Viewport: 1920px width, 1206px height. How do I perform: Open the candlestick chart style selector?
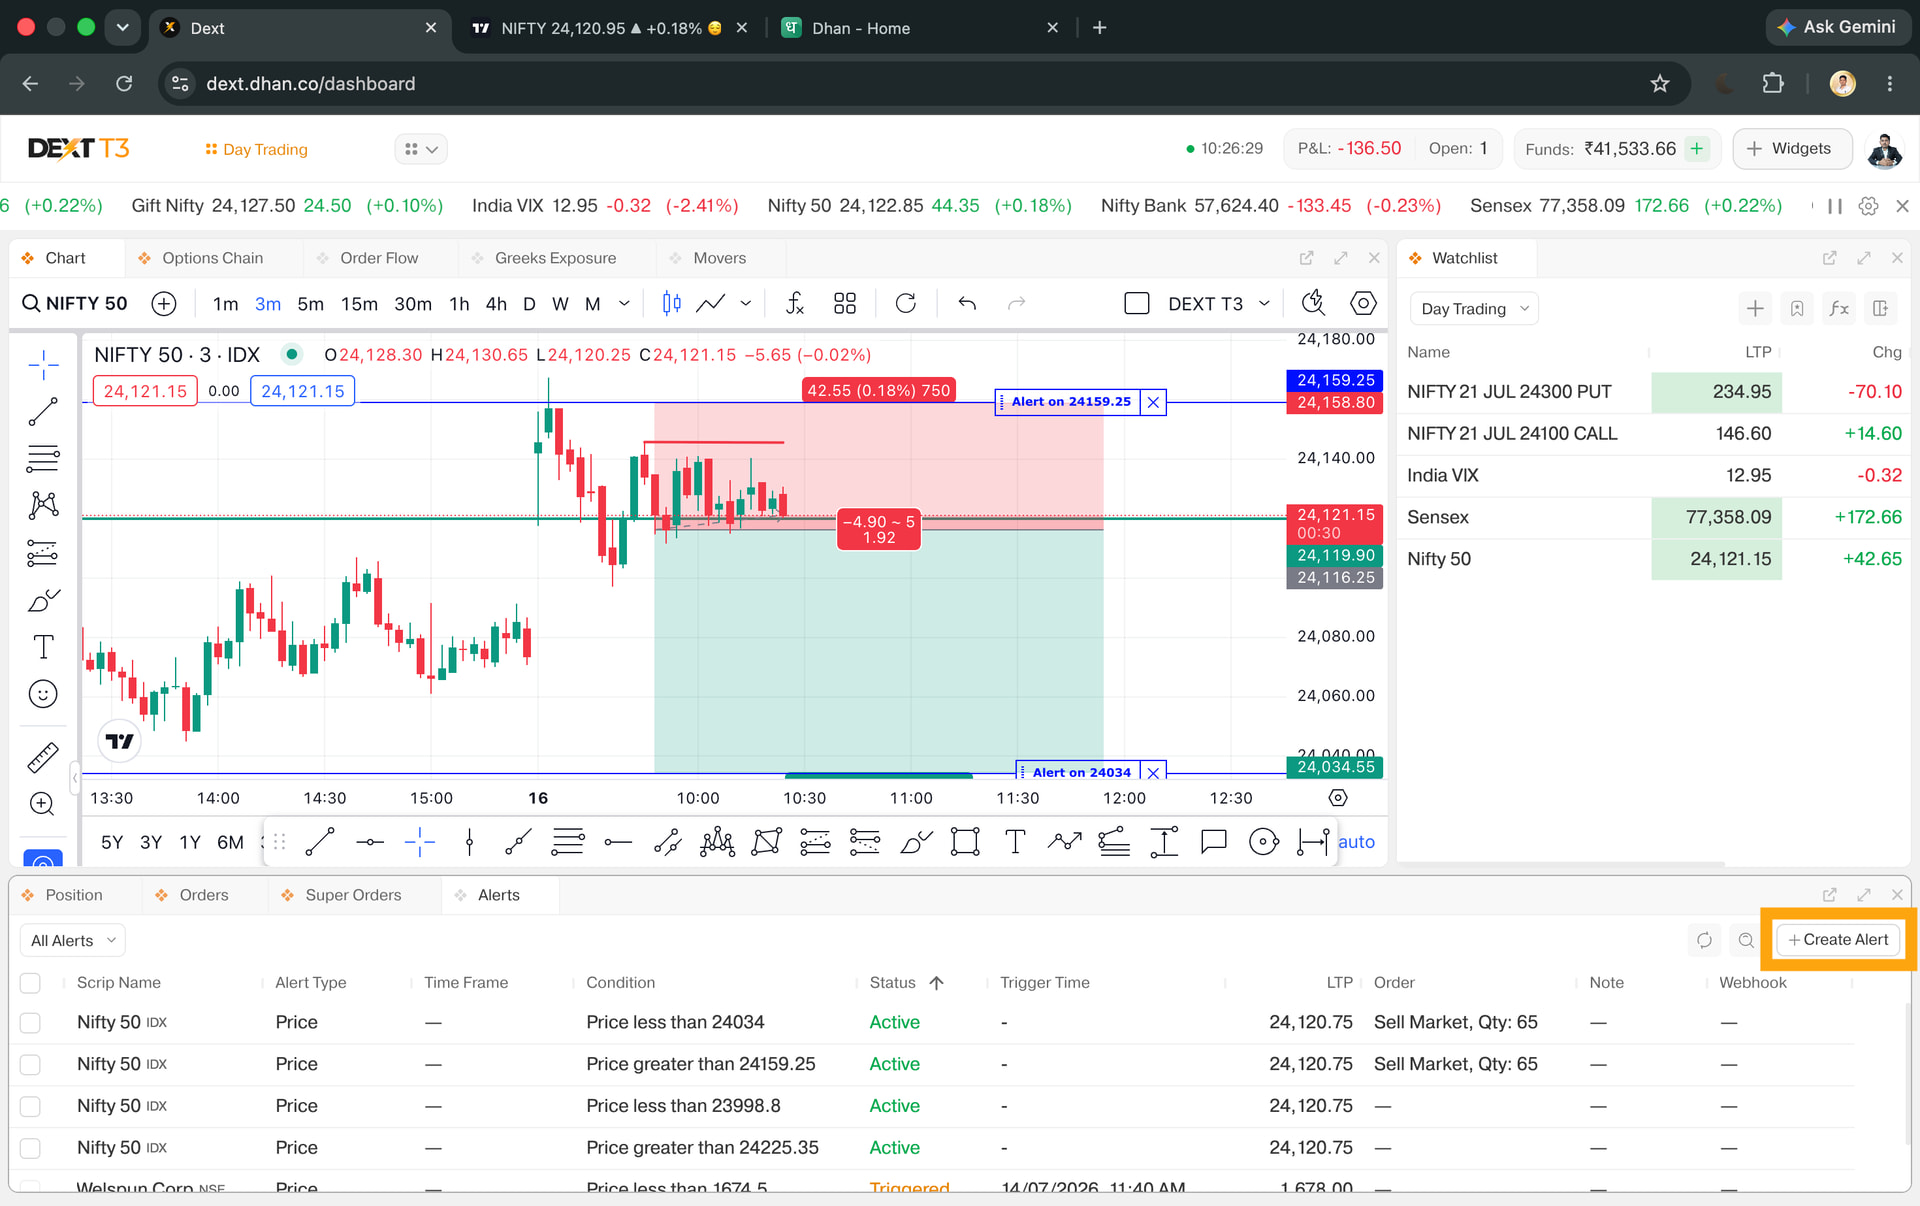coord(672,303)
